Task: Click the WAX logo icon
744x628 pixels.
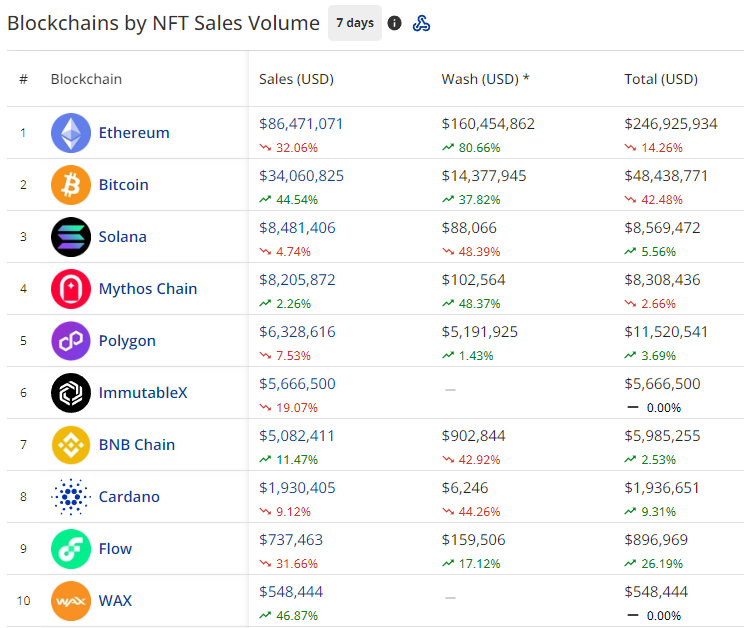Action: pyautogui.click(x=71, y=601)
